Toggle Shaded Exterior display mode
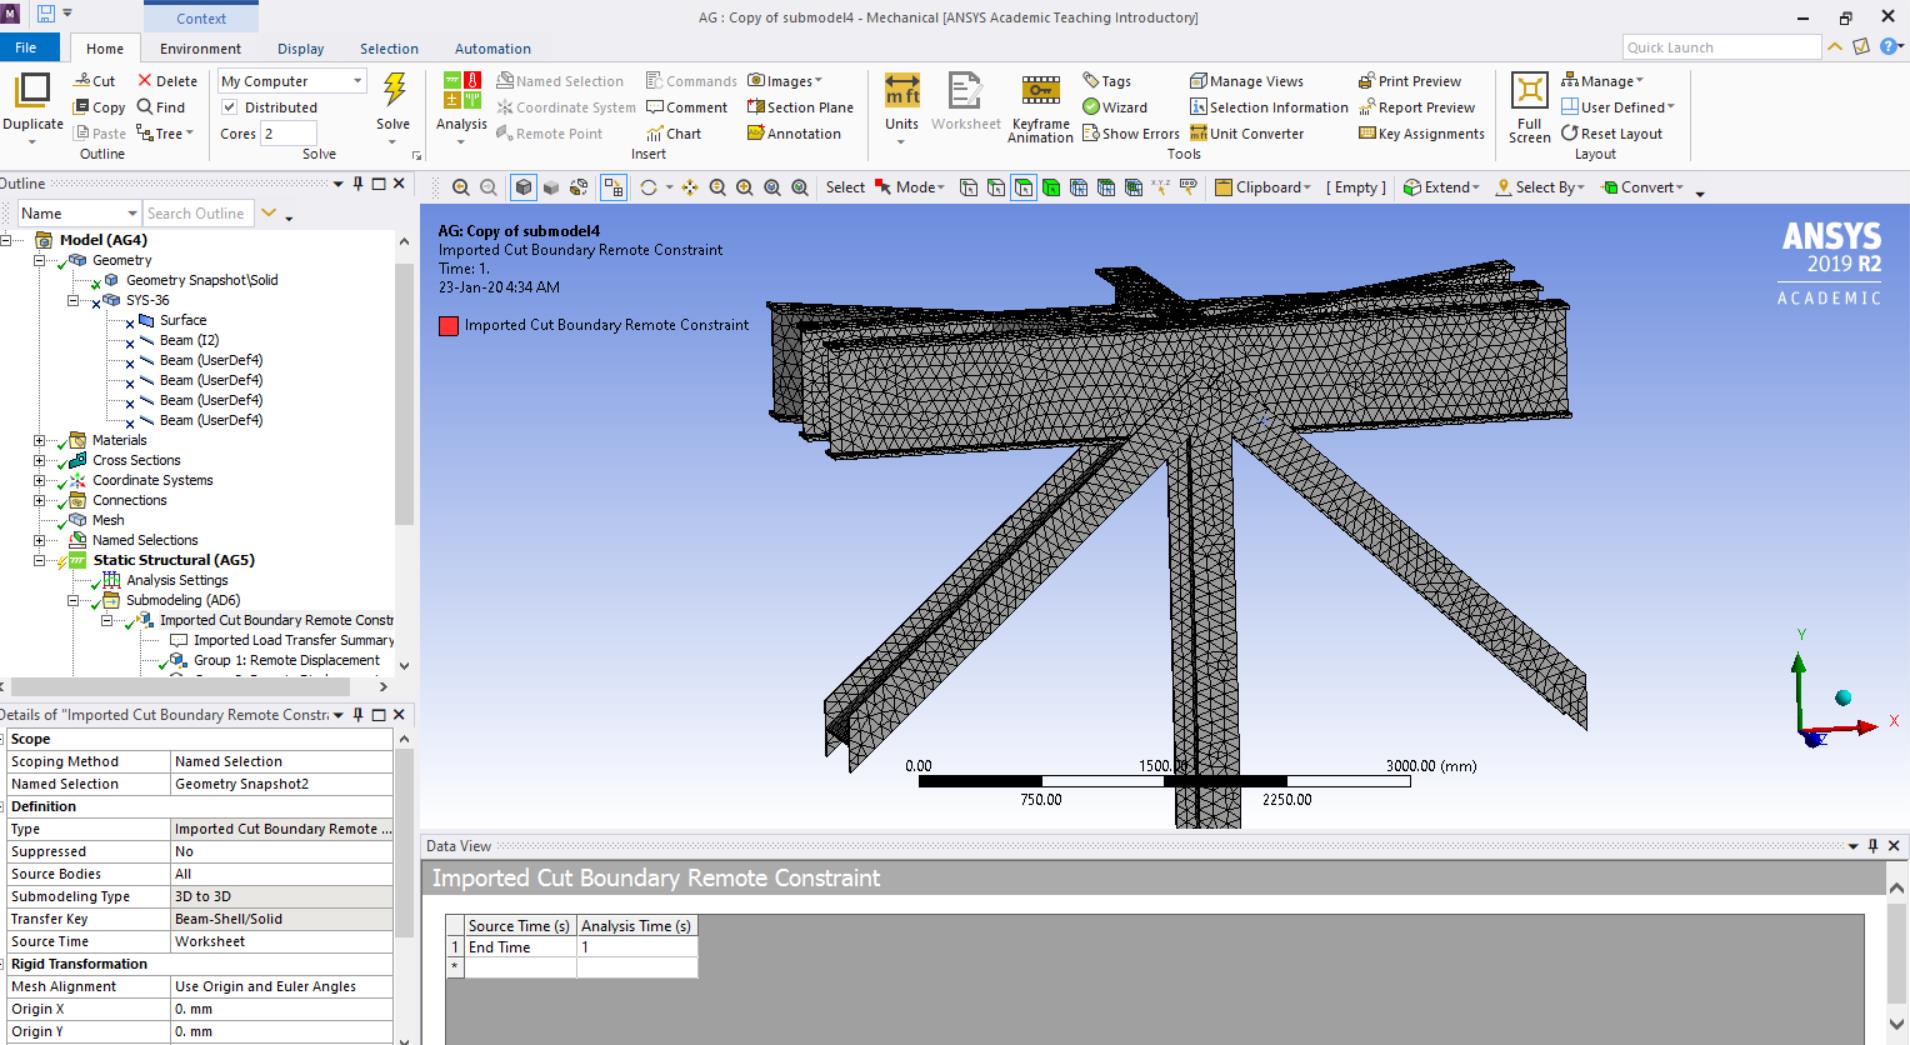The width and height of the screenshot is (1910, 1045). [x=551, y=187]
